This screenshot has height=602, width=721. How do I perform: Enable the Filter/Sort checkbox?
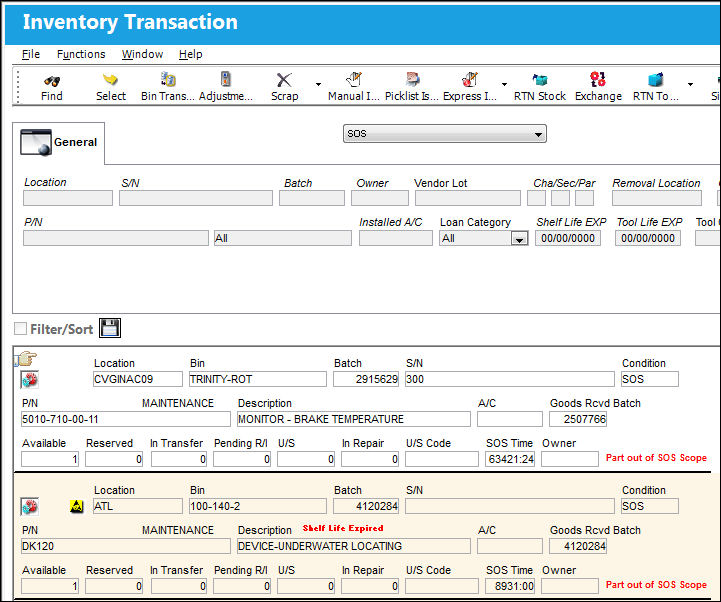point(20,328)
